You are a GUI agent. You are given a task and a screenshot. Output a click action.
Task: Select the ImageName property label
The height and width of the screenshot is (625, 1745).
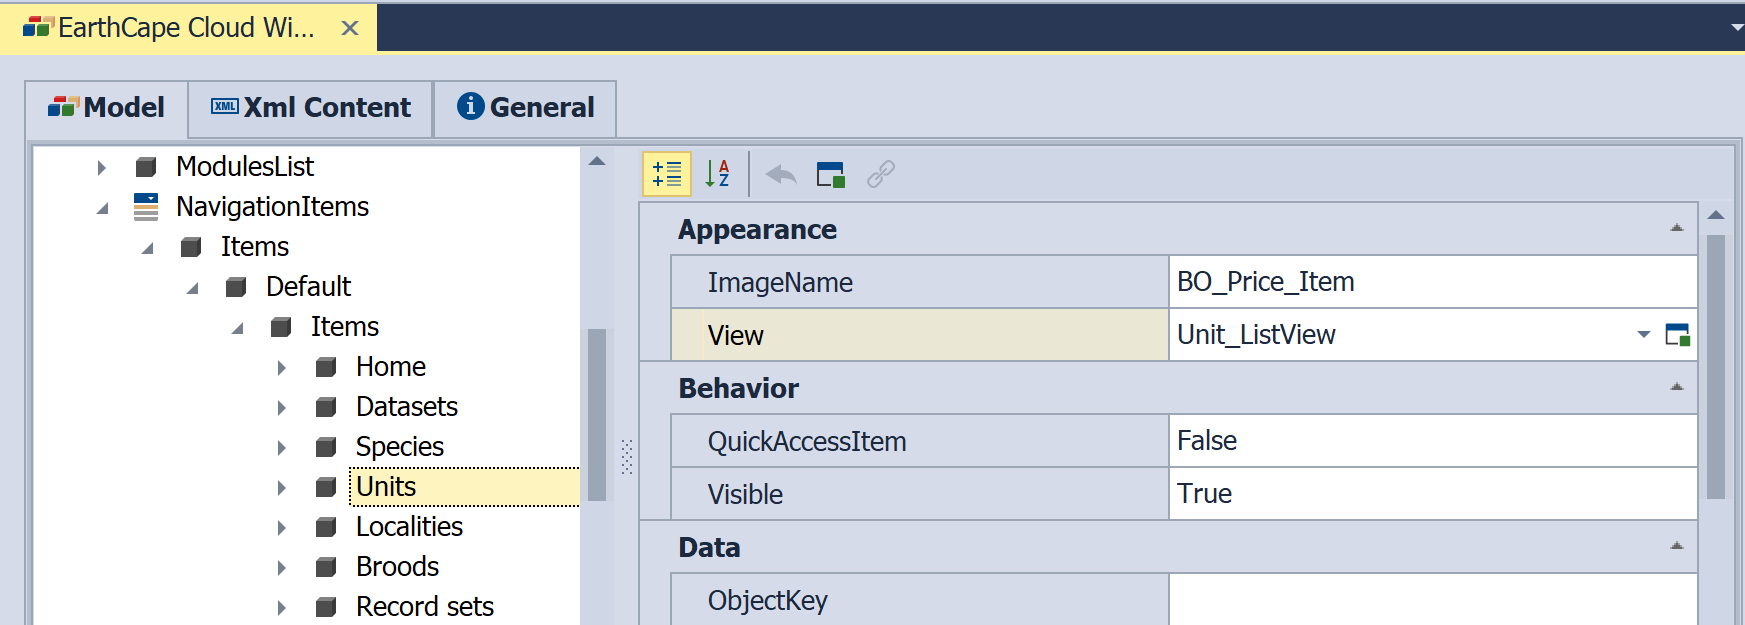point(780,282)
